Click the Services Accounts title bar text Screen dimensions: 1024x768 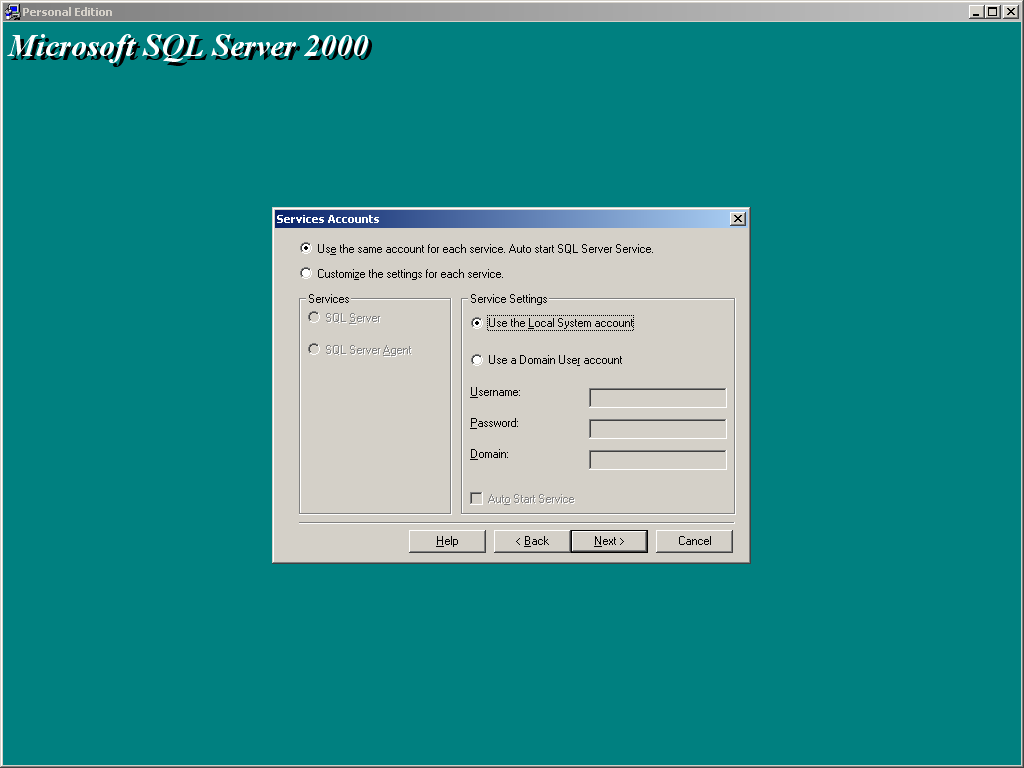click(x=328, y=219)
